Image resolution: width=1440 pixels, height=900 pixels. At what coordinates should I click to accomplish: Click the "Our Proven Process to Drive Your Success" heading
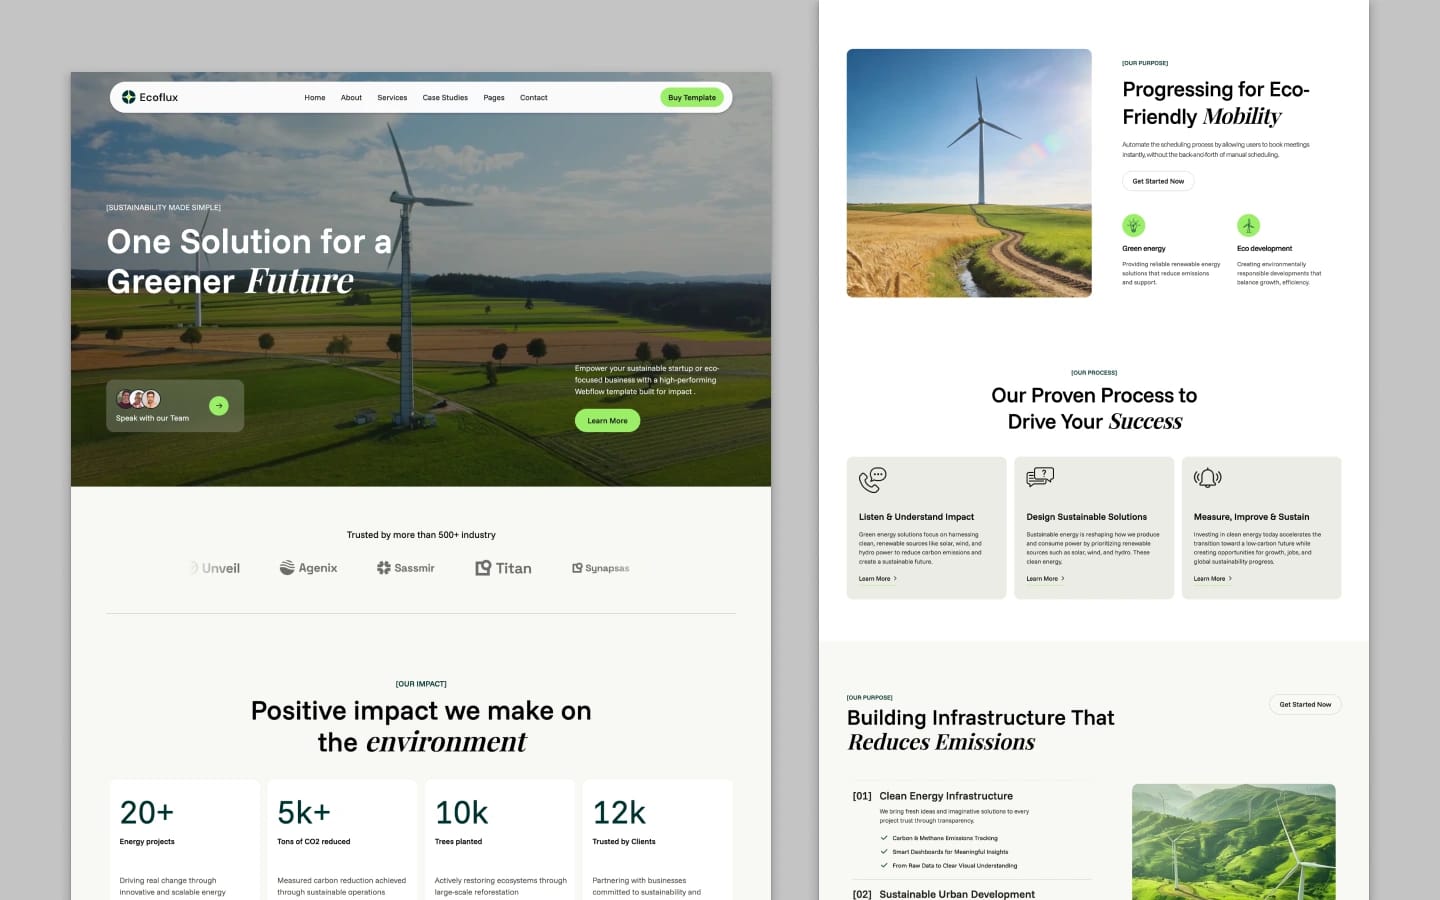click(x=1094, y=408)
